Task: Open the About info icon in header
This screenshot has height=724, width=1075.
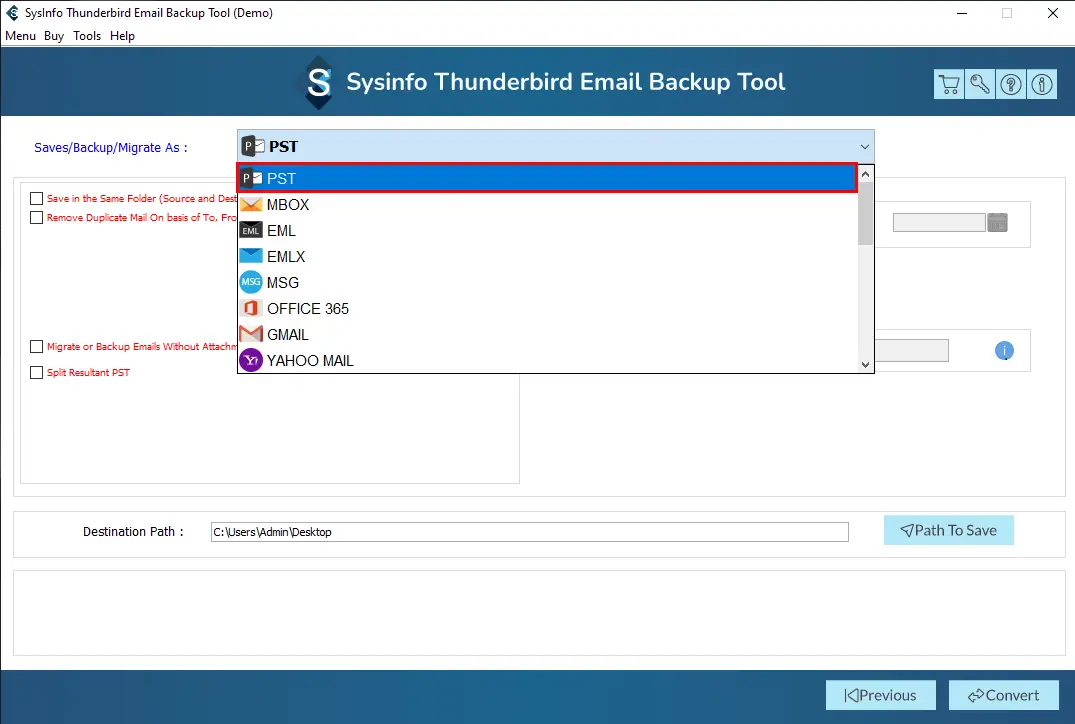Action: pos(1042,85)
